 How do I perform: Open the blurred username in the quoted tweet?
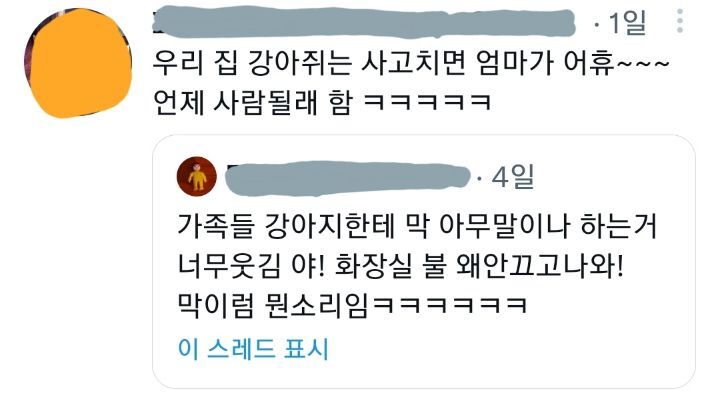coord(348,178)
